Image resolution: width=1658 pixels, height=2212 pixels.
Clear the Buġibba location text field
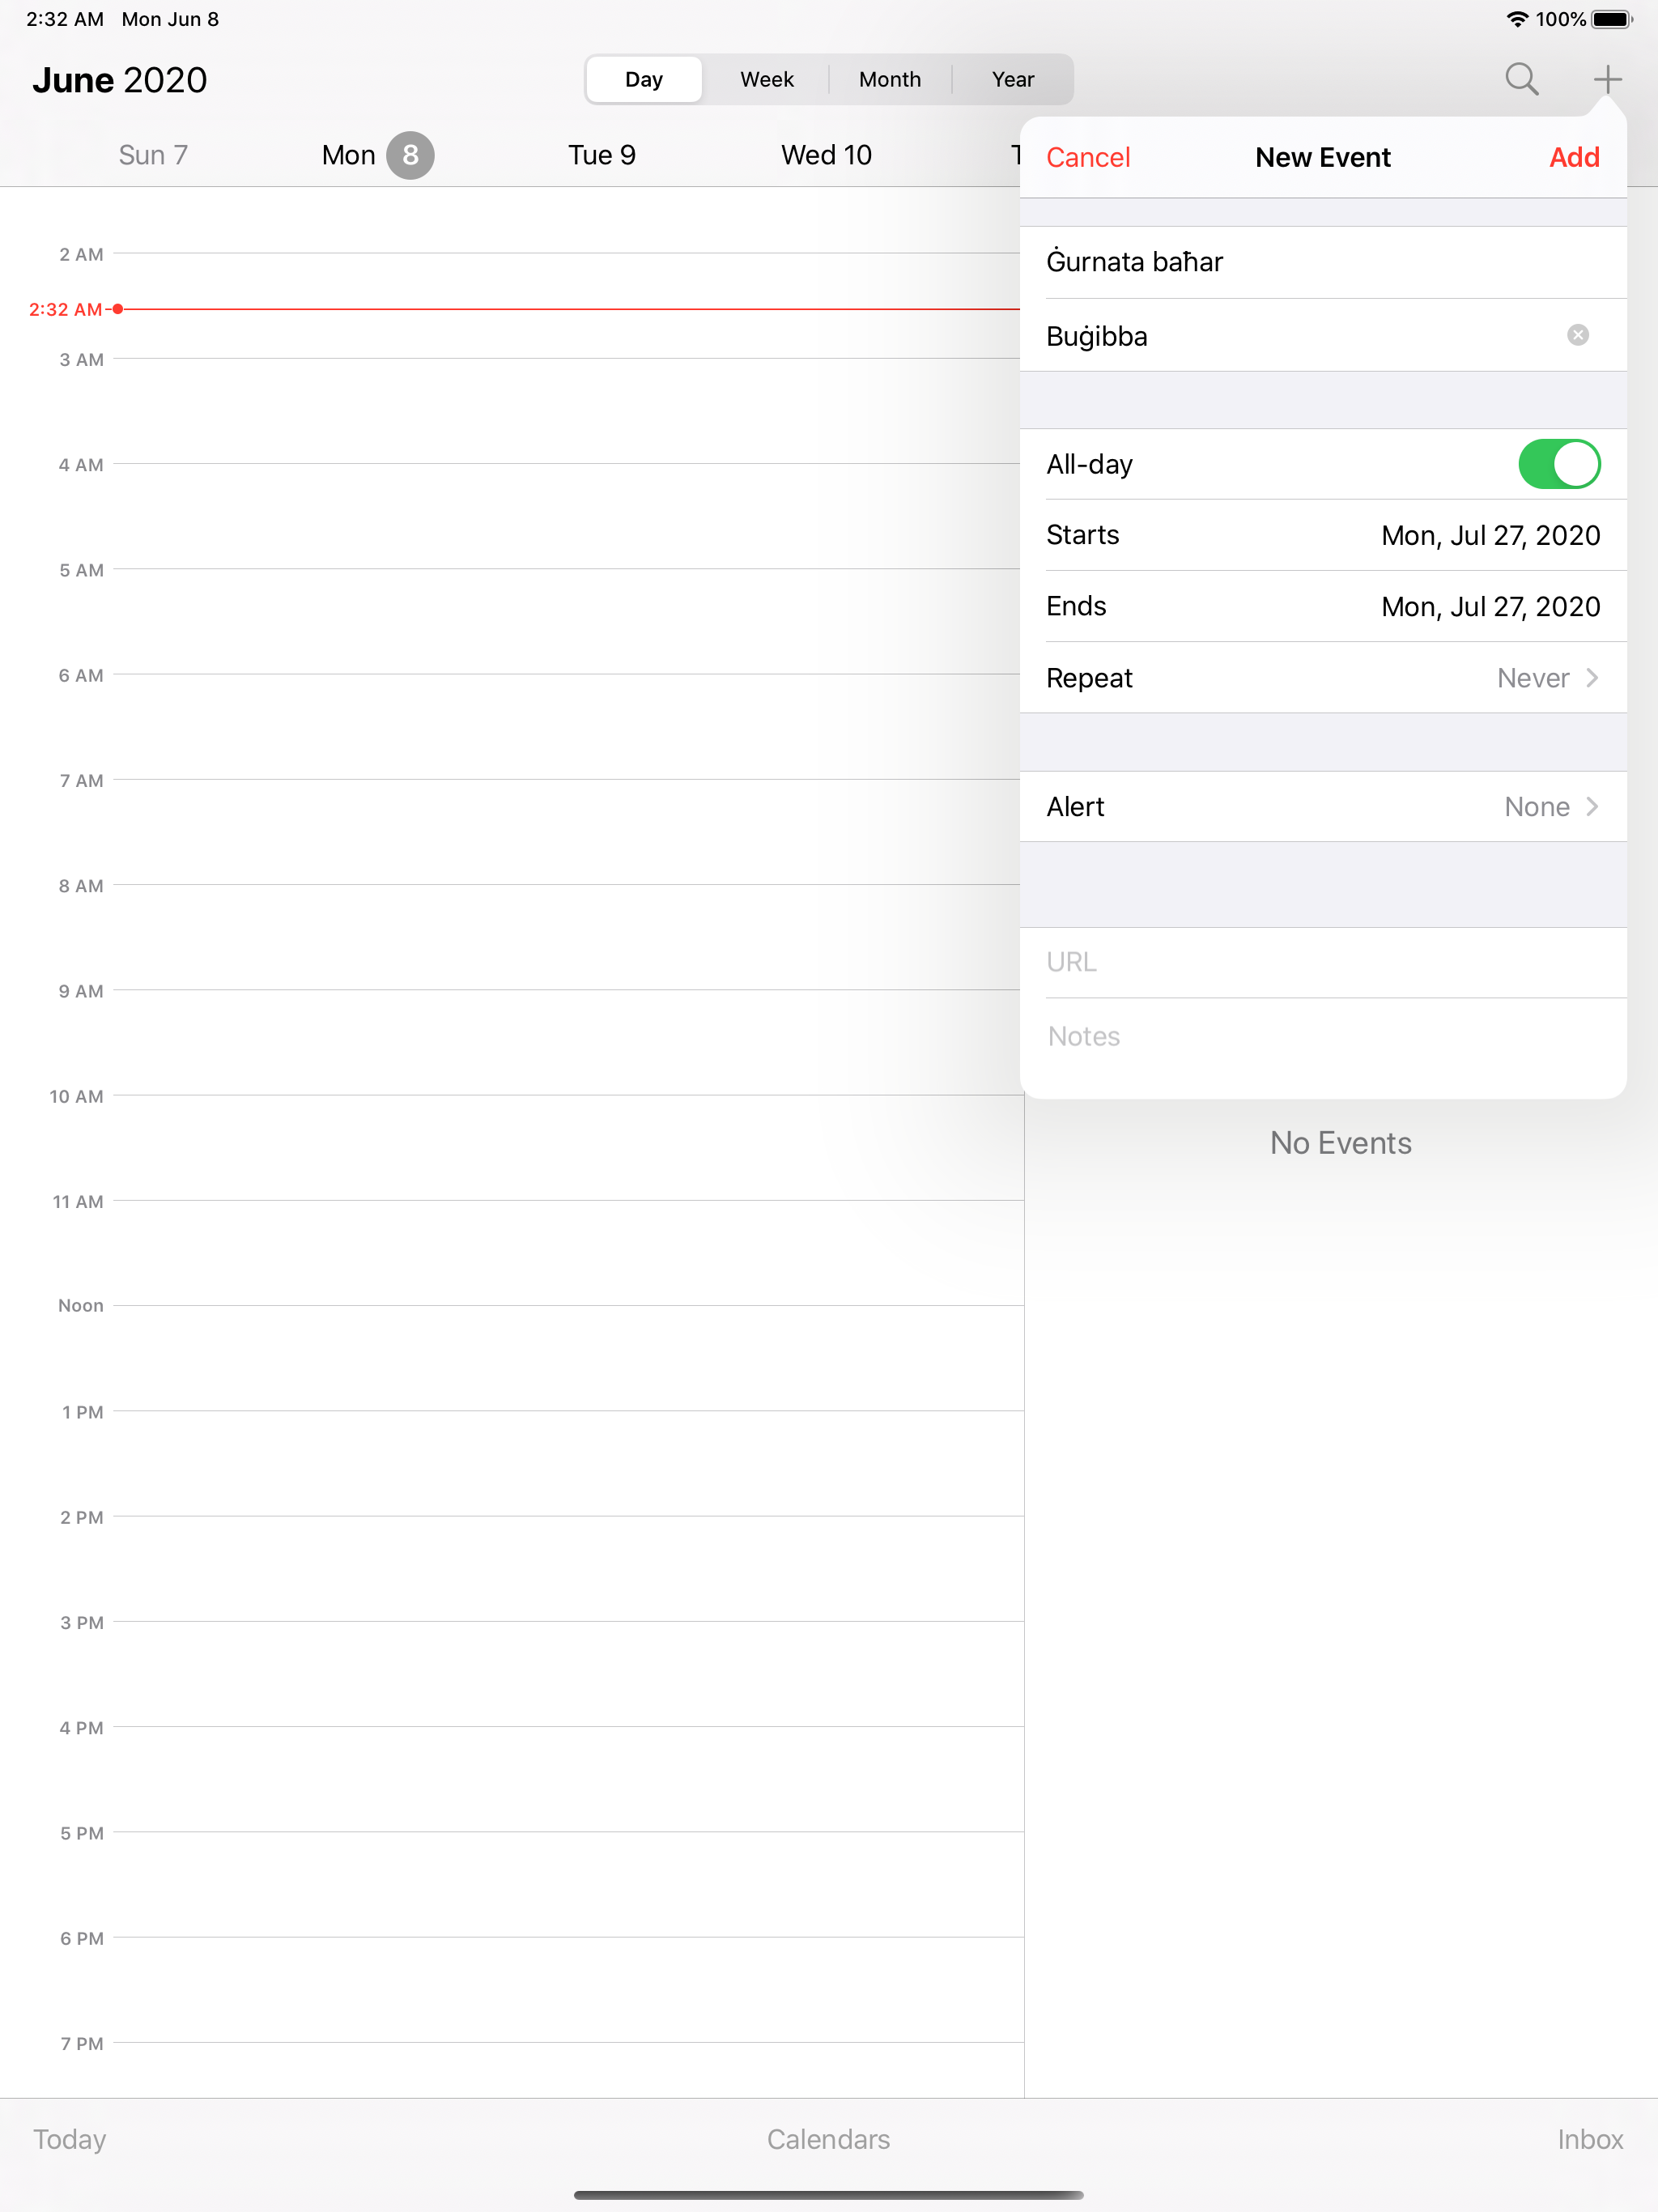click(1578, 335)
